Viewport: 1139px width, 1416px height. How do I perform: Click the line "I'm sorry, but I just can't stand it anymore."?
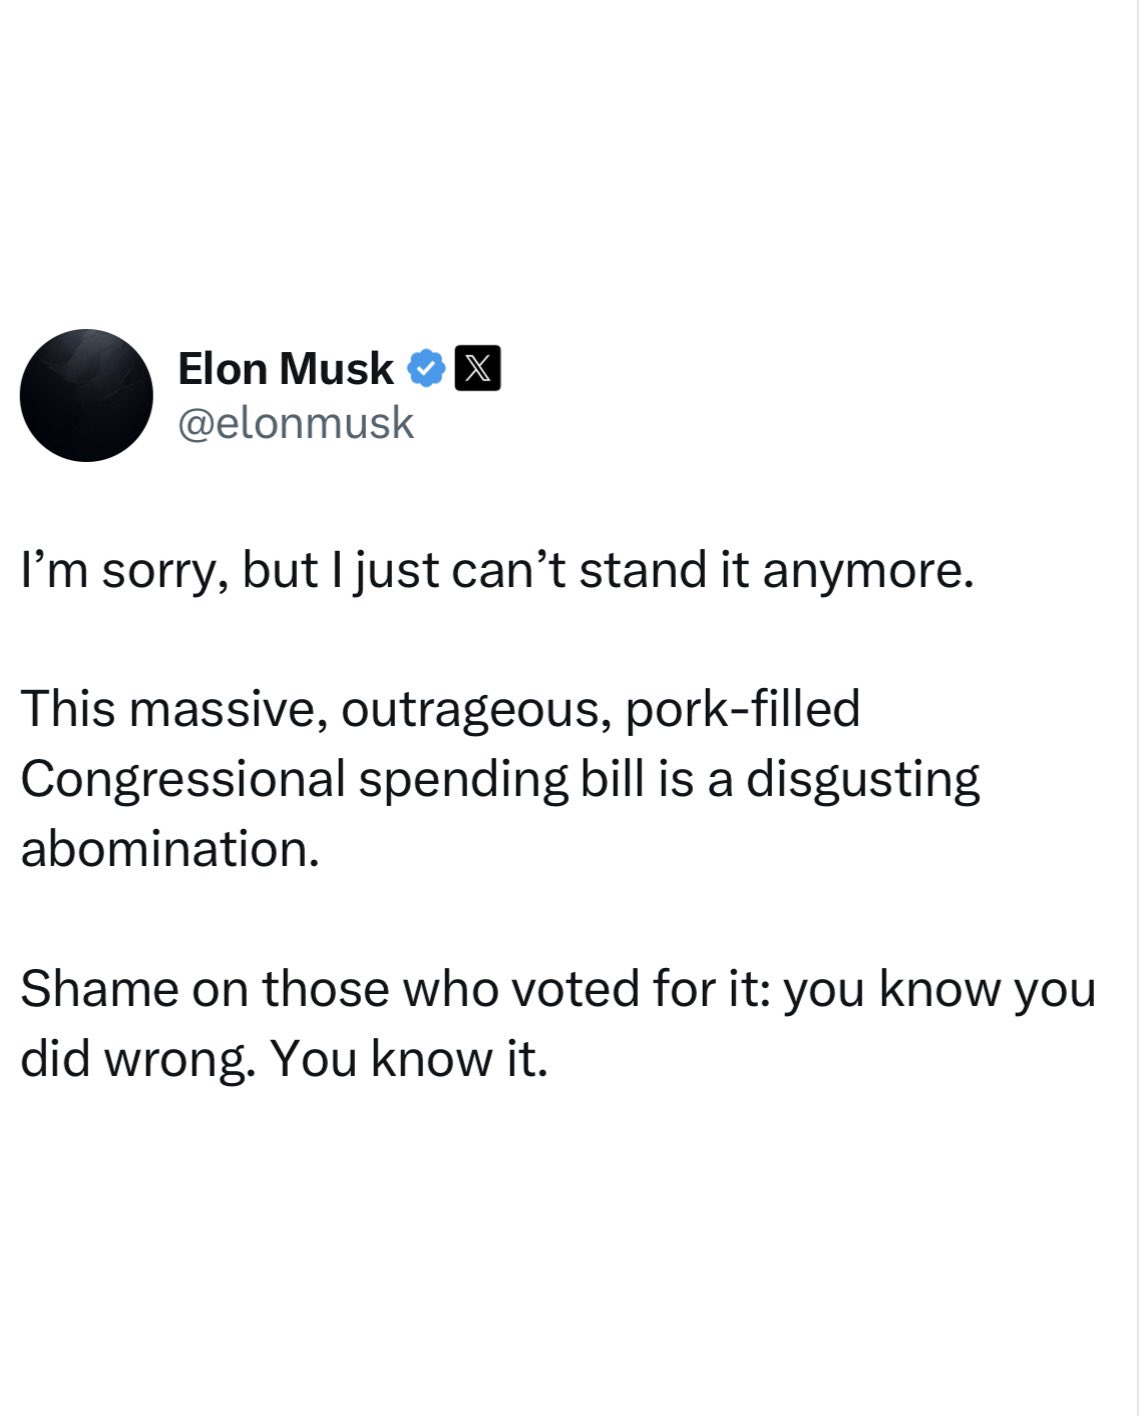click(497, 571)
